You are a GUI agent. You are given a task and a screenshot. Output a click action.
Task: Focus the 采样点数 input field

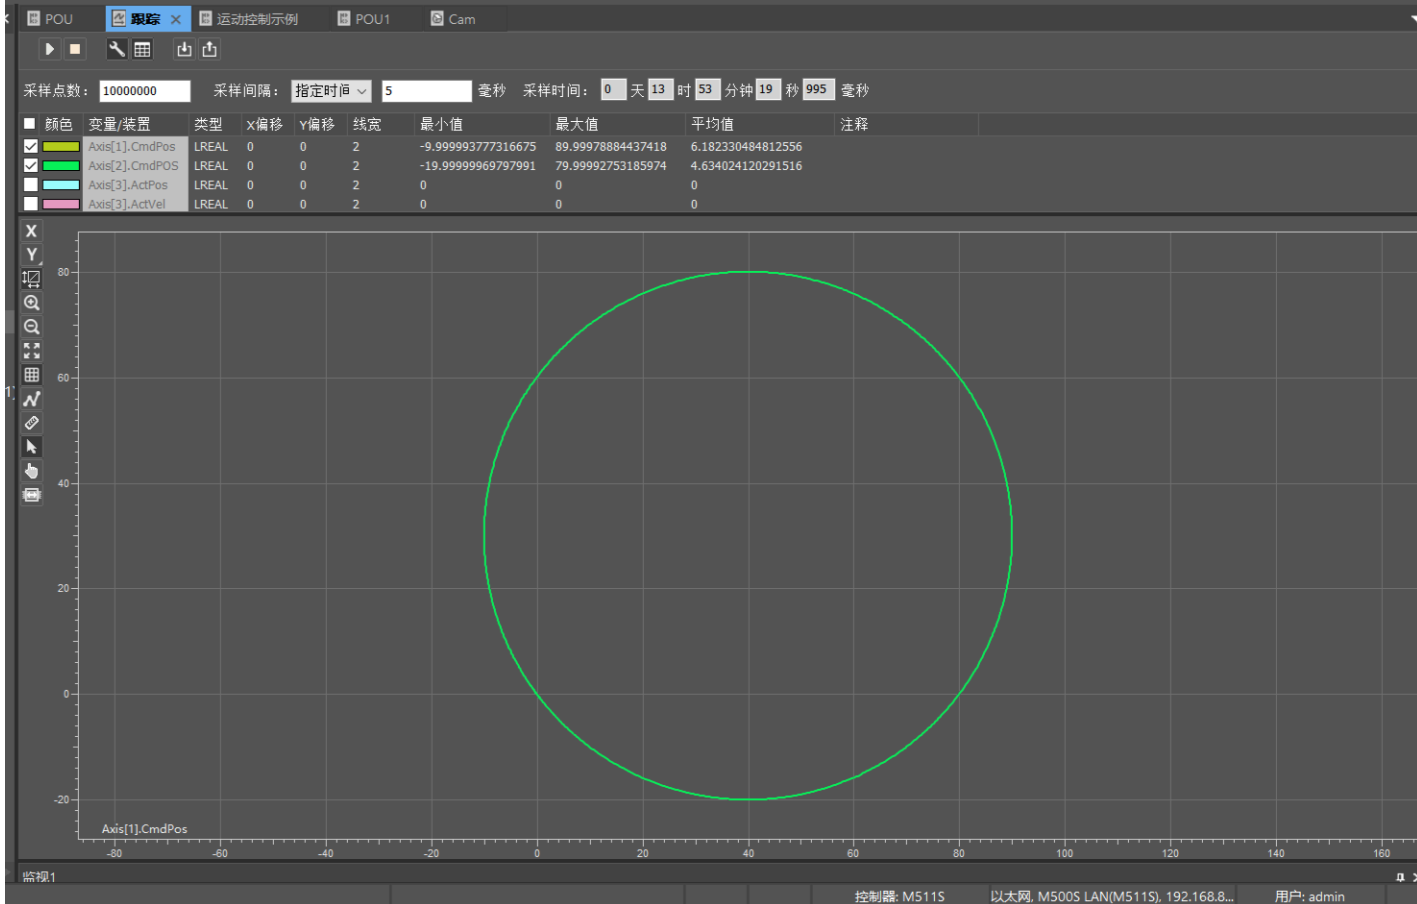[145, 91]
